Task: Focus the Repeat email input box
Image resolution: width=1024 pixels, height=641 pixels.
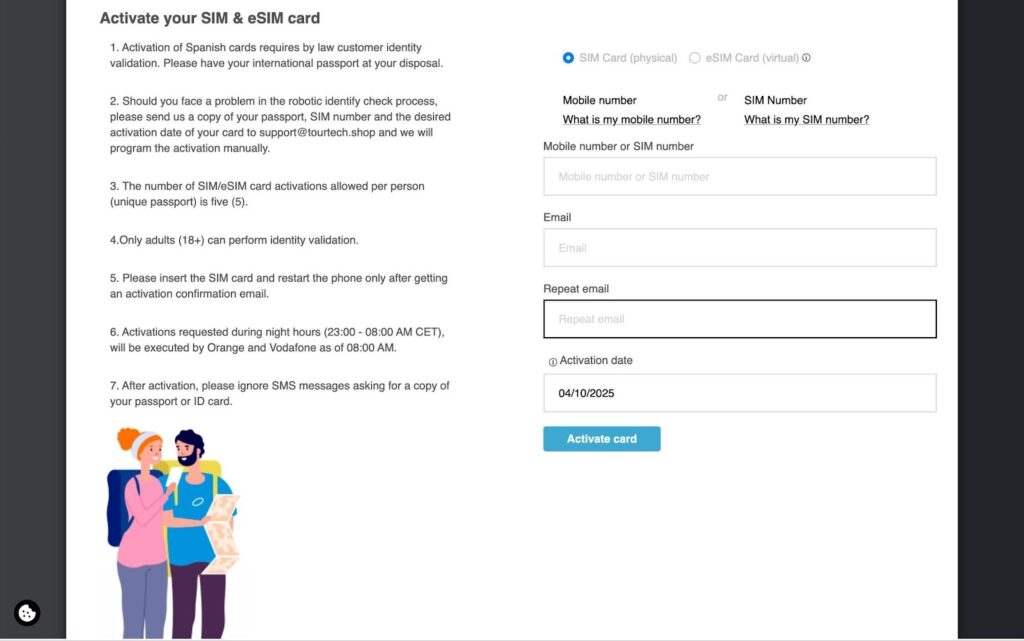Action: (739, 319)
